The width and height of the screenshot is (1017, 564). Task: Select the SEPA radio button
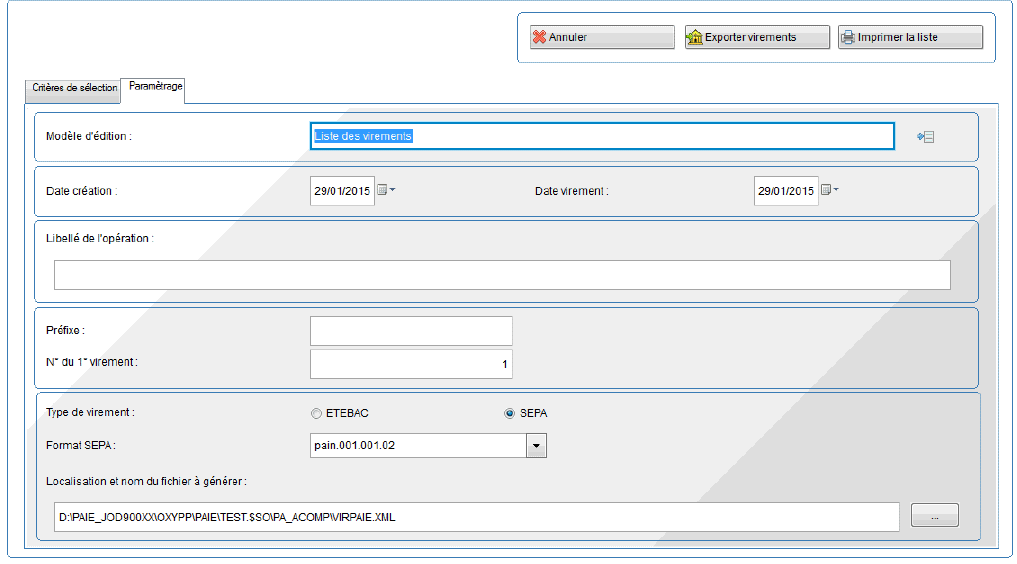point(510,414)
